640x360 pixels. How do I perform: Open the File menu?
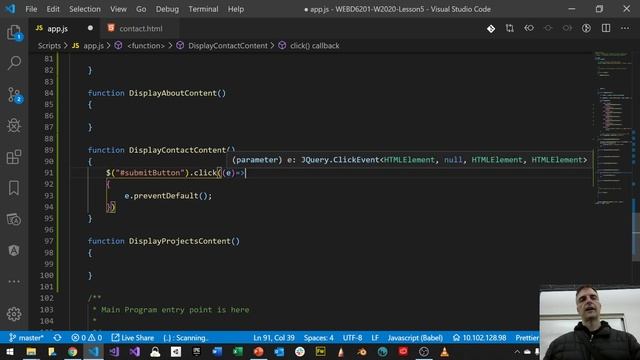coord(31,9)
